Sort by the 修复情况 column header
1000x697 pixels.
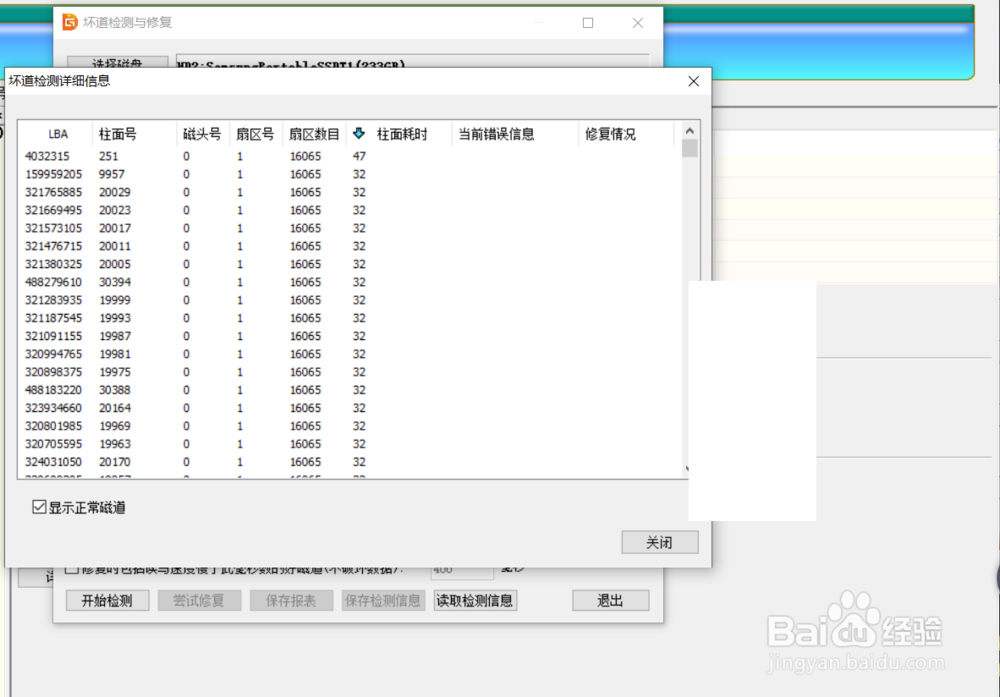(626, 134)
